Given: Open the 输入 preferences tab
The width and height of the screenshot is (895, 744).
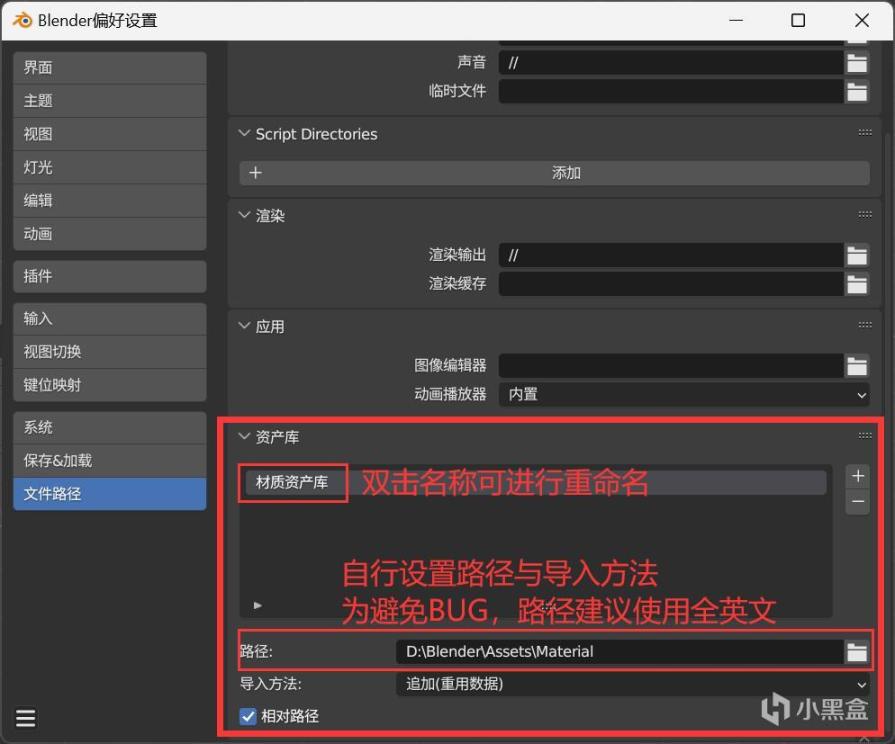Looking at the screenshot, I should (110, 319).
